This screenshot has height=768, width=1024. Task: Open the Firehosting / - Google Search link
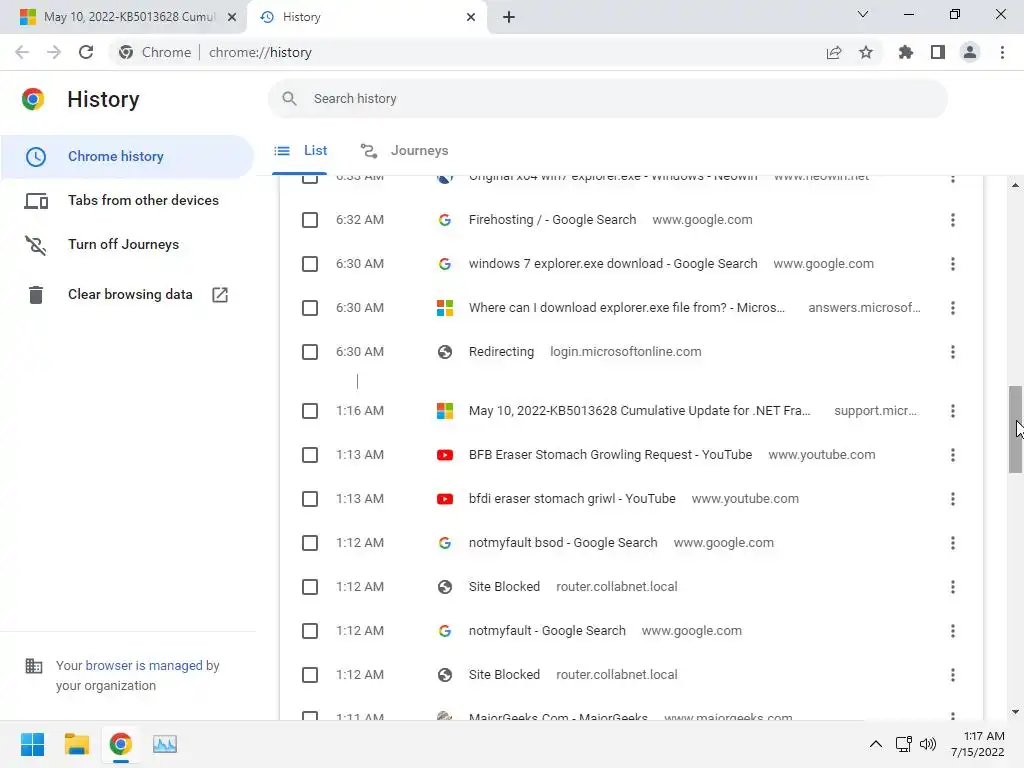point(552,220)
